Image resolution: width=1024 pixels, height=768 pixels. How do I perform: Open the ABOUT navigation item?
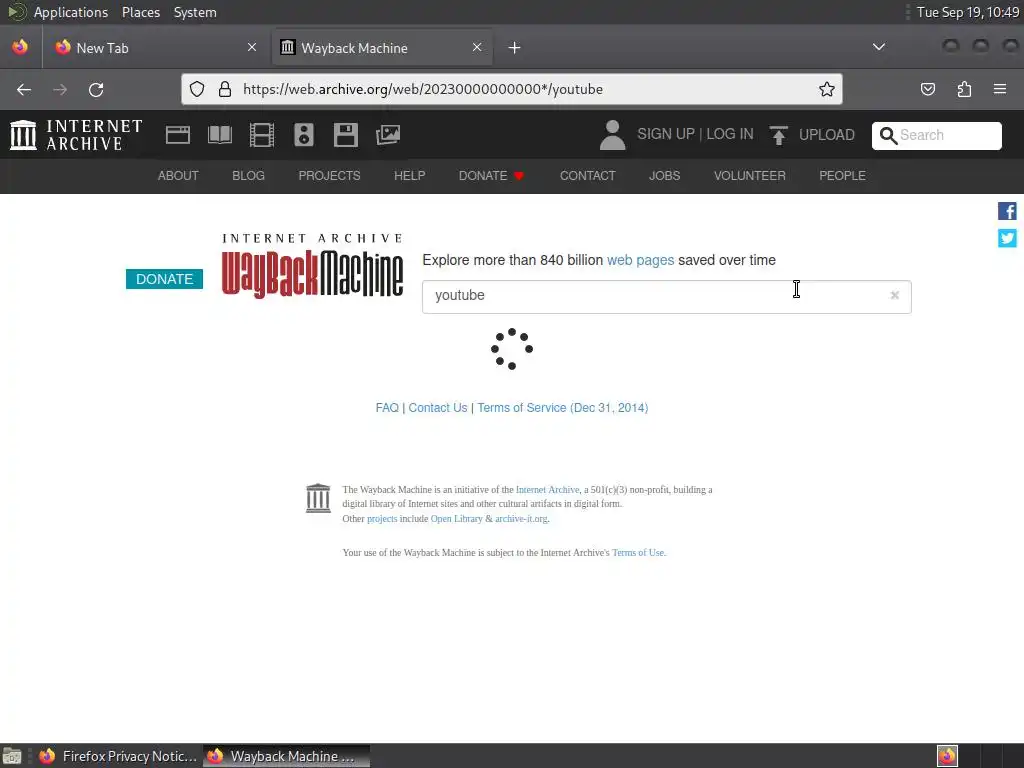click(x=178, y=176)
